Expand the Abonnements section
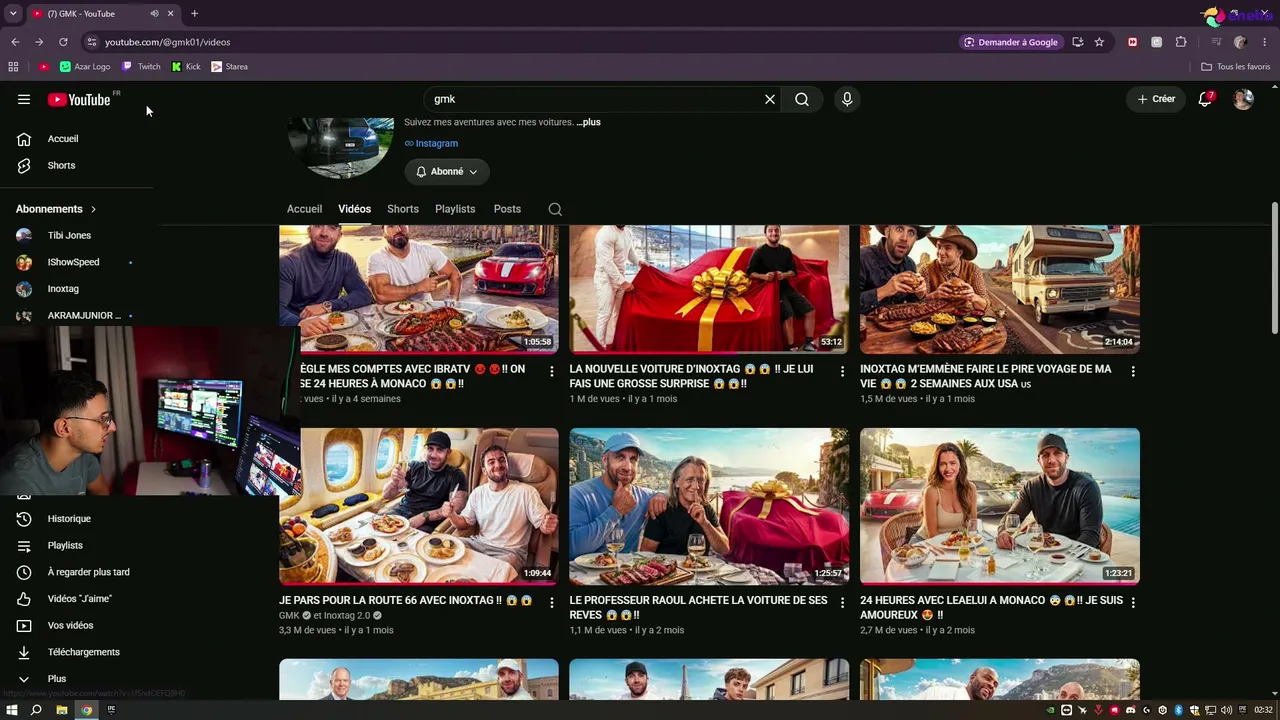Image resolution: width=1280 pixels, height=720 pixels. point(56,209)
